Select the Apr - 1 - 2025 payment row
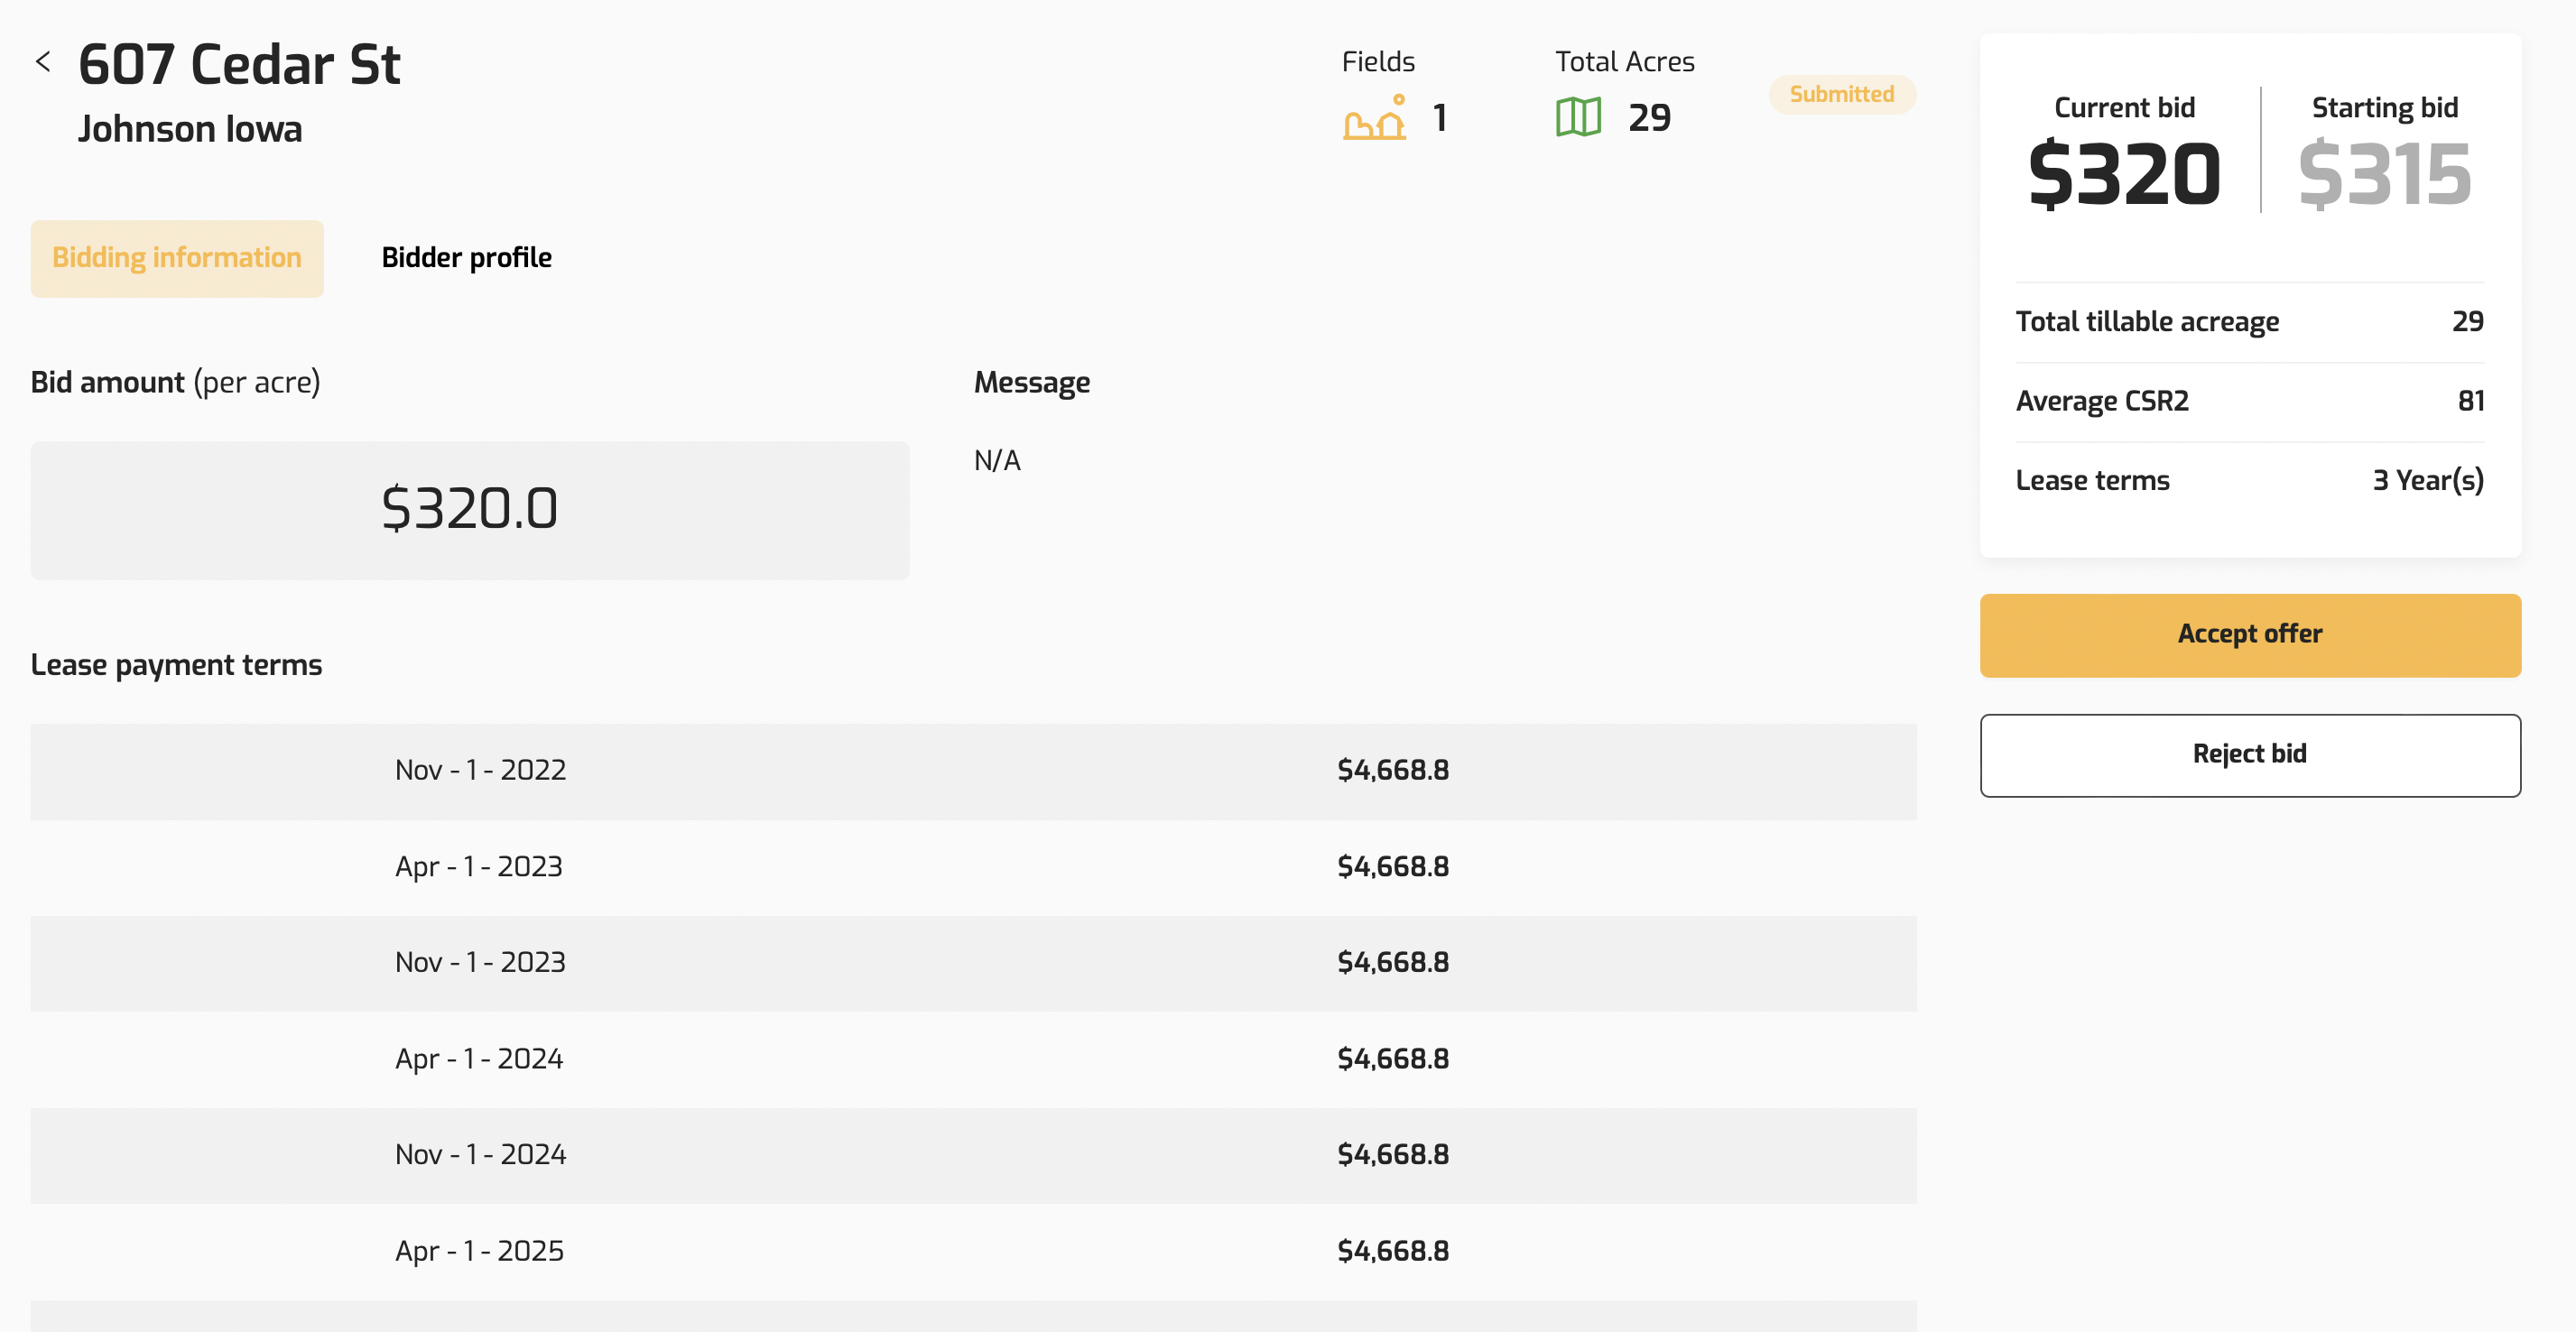 972,1250
